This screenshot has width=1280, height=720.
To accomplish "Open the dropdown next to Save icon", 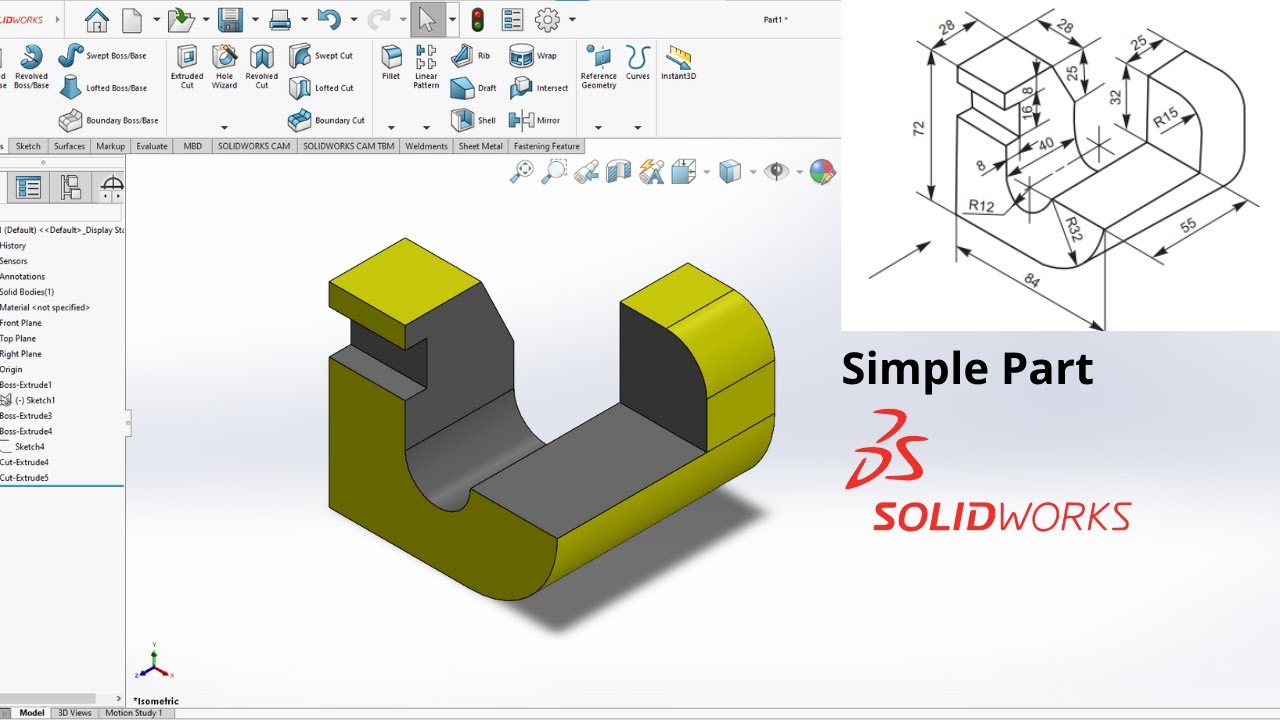I will click(254, 19).
